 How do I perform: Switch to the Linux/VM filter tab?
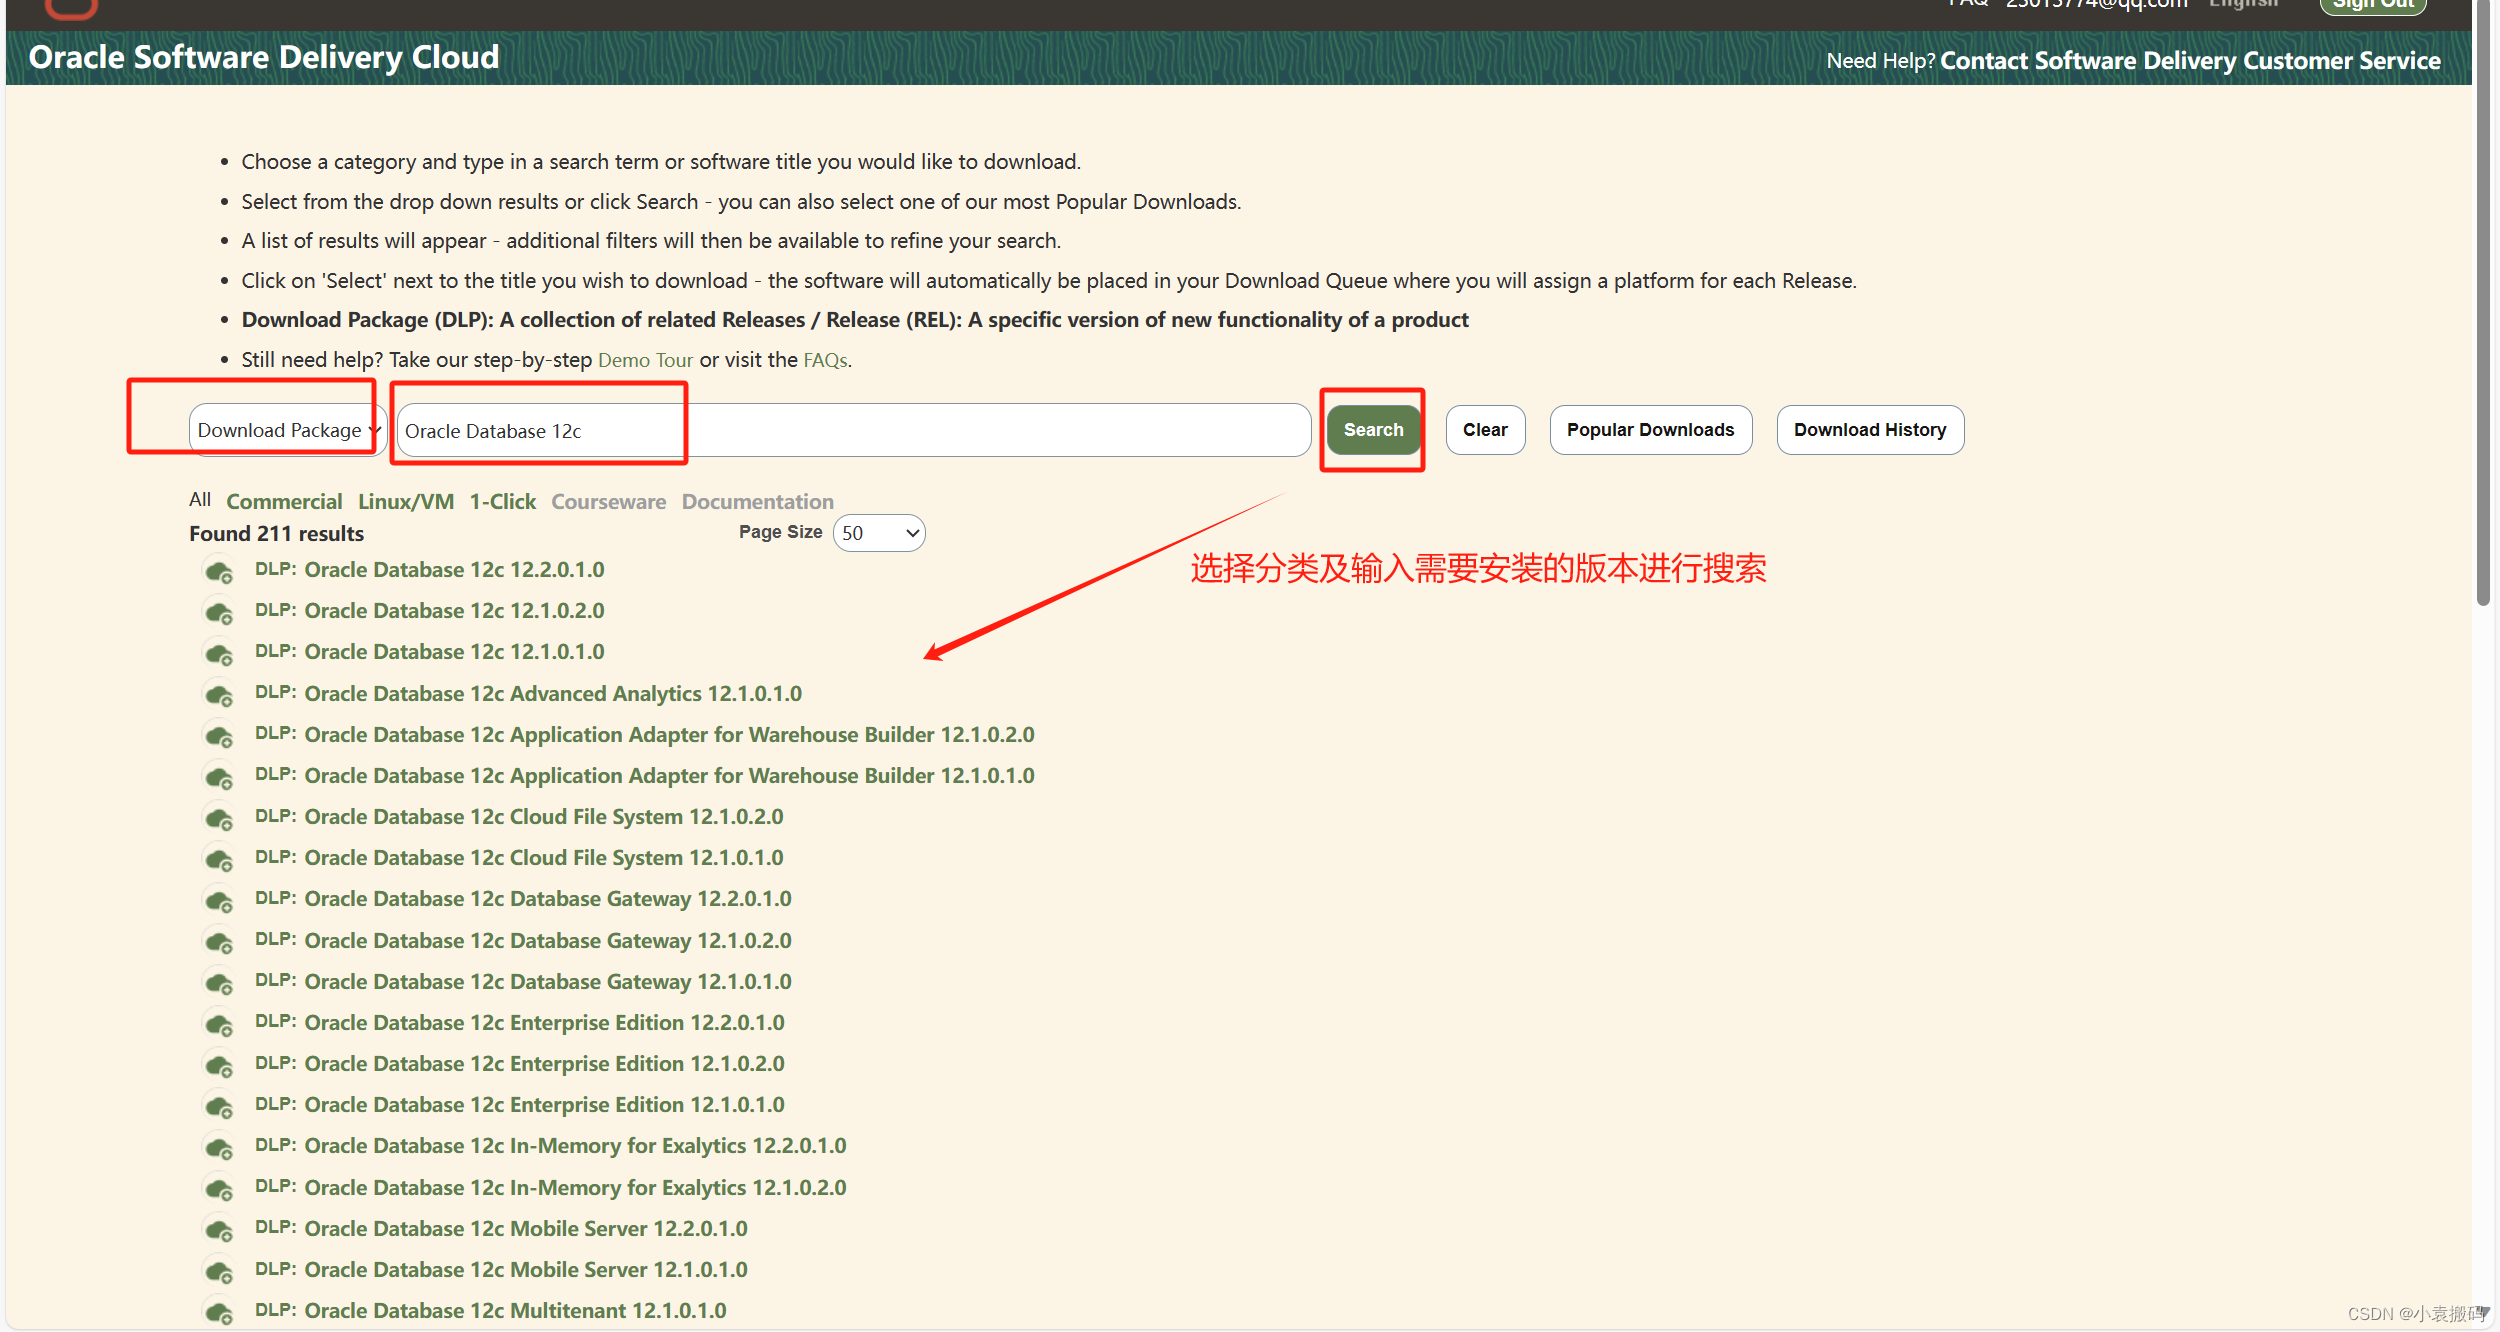tap(406, 501)
